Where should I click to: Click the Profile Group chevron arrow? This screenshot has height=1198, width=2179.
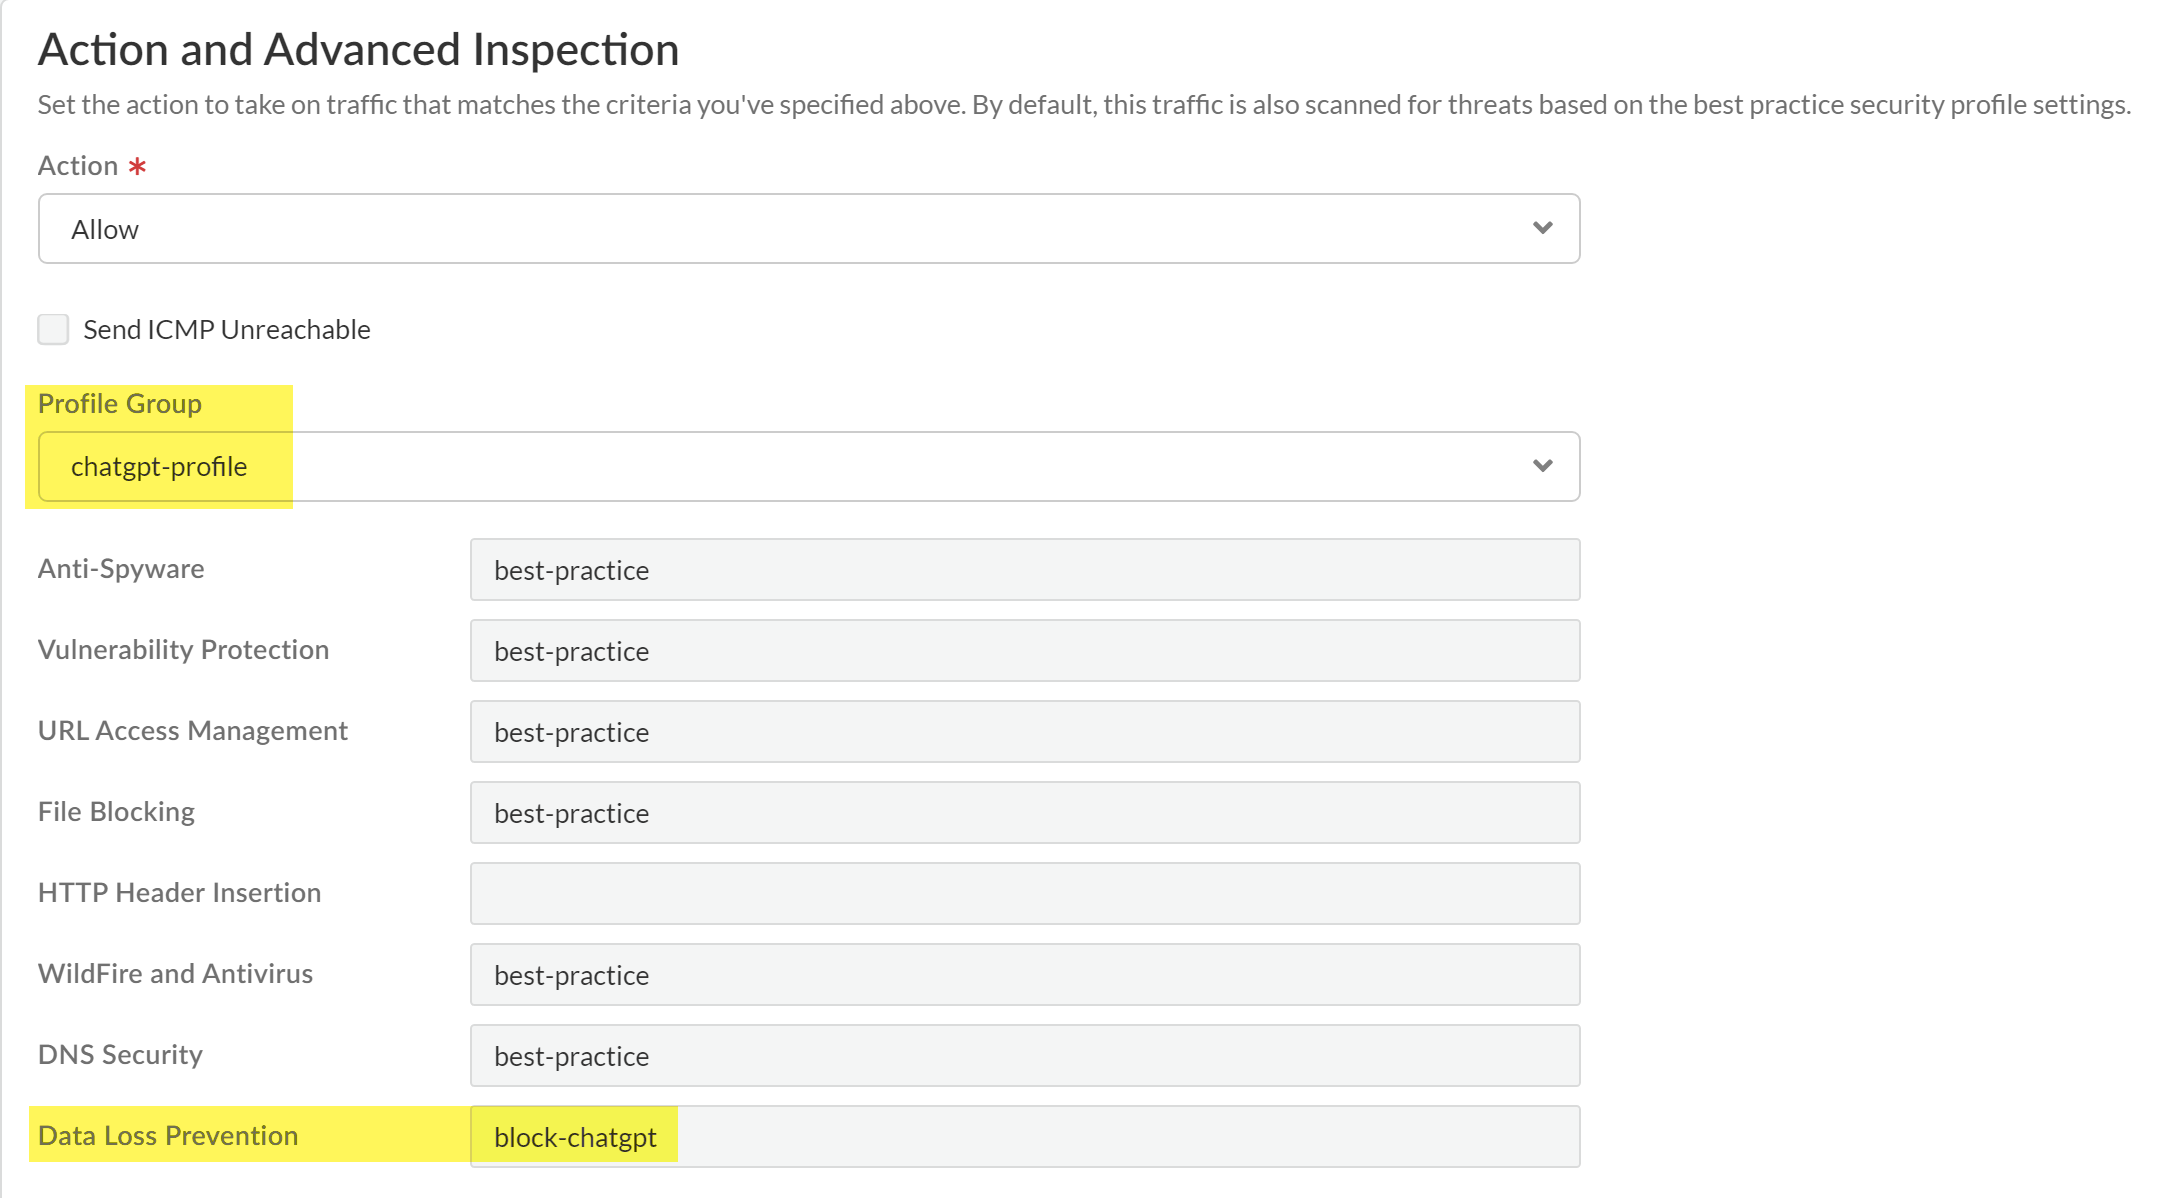(1542, 466)
